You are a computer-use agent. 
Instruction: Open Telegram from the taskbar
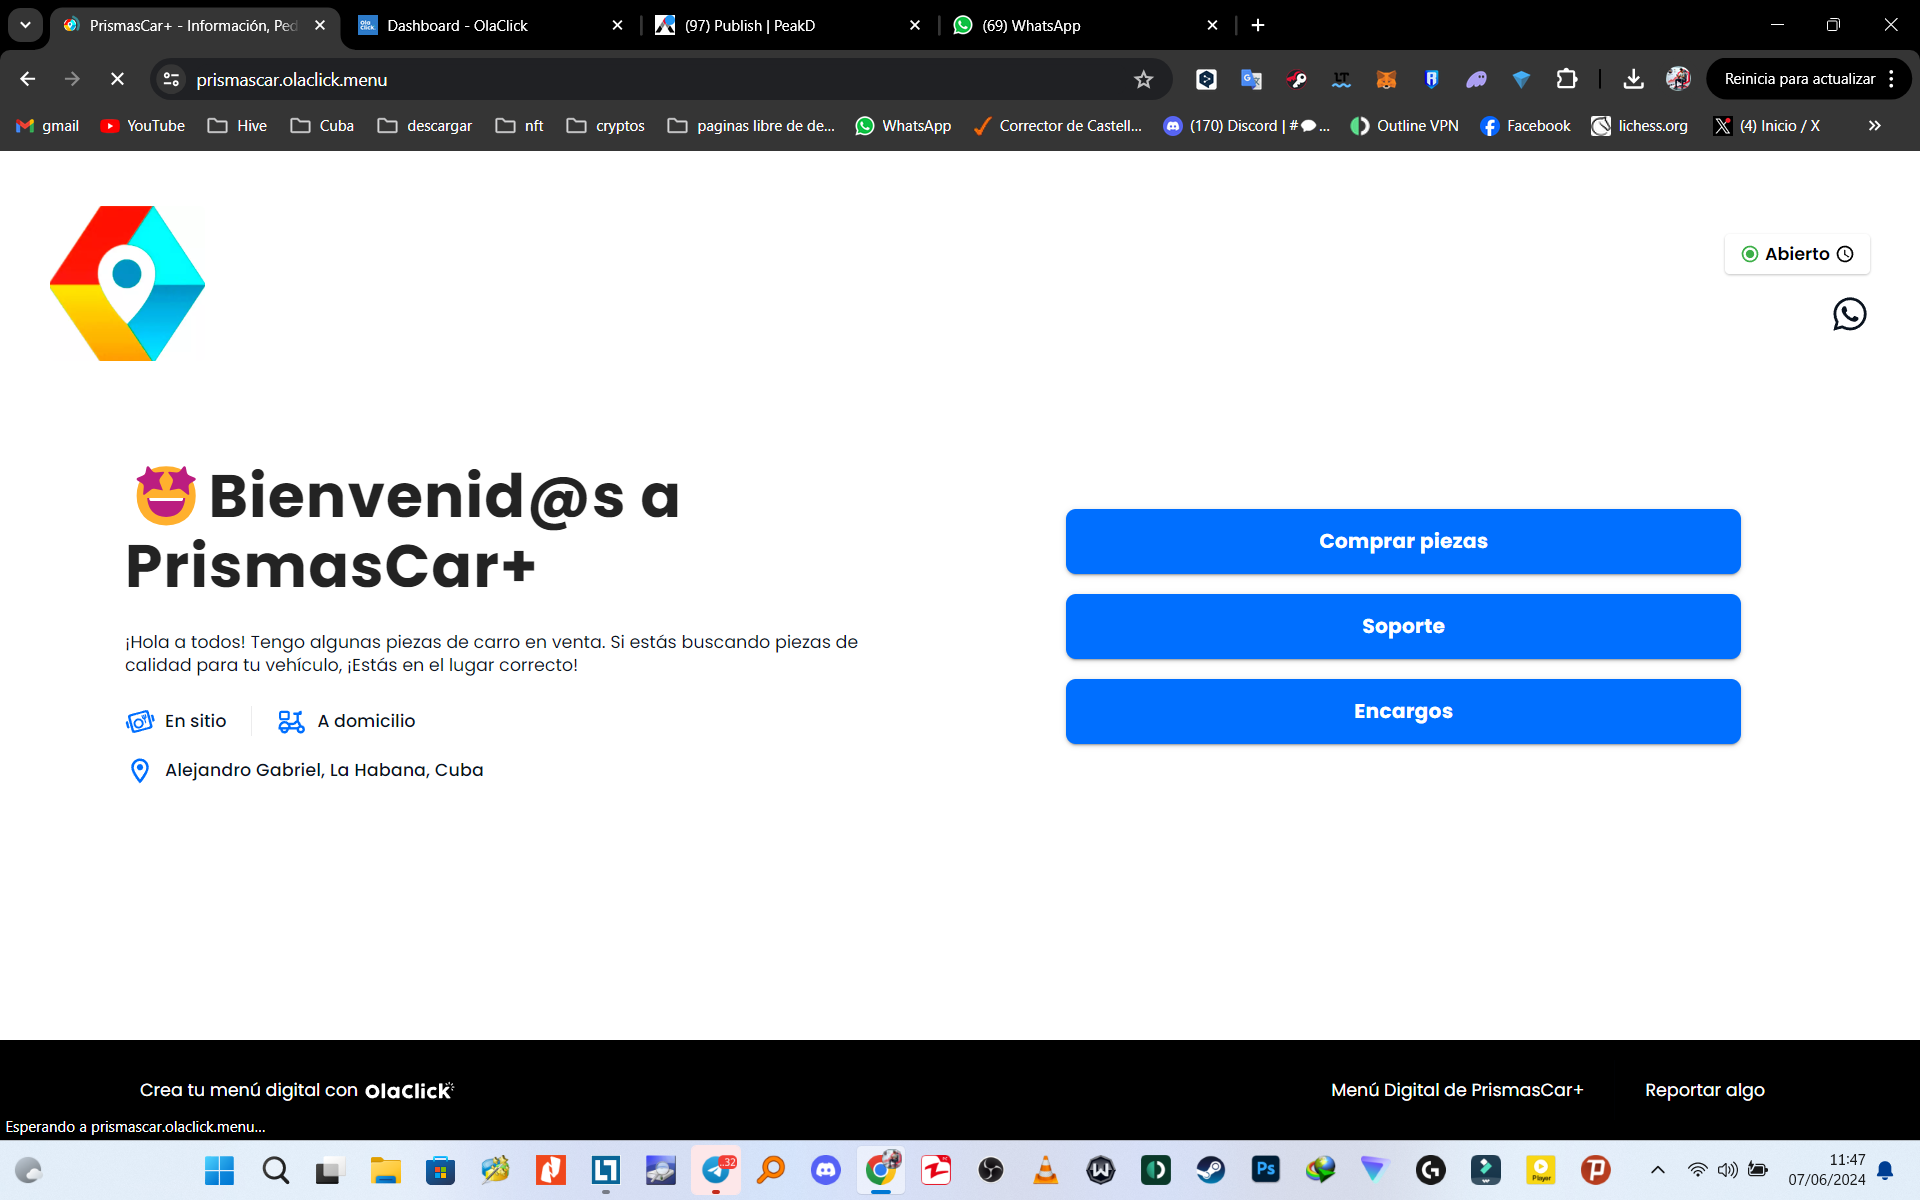pyautogui.click(x=716, y=1170)
